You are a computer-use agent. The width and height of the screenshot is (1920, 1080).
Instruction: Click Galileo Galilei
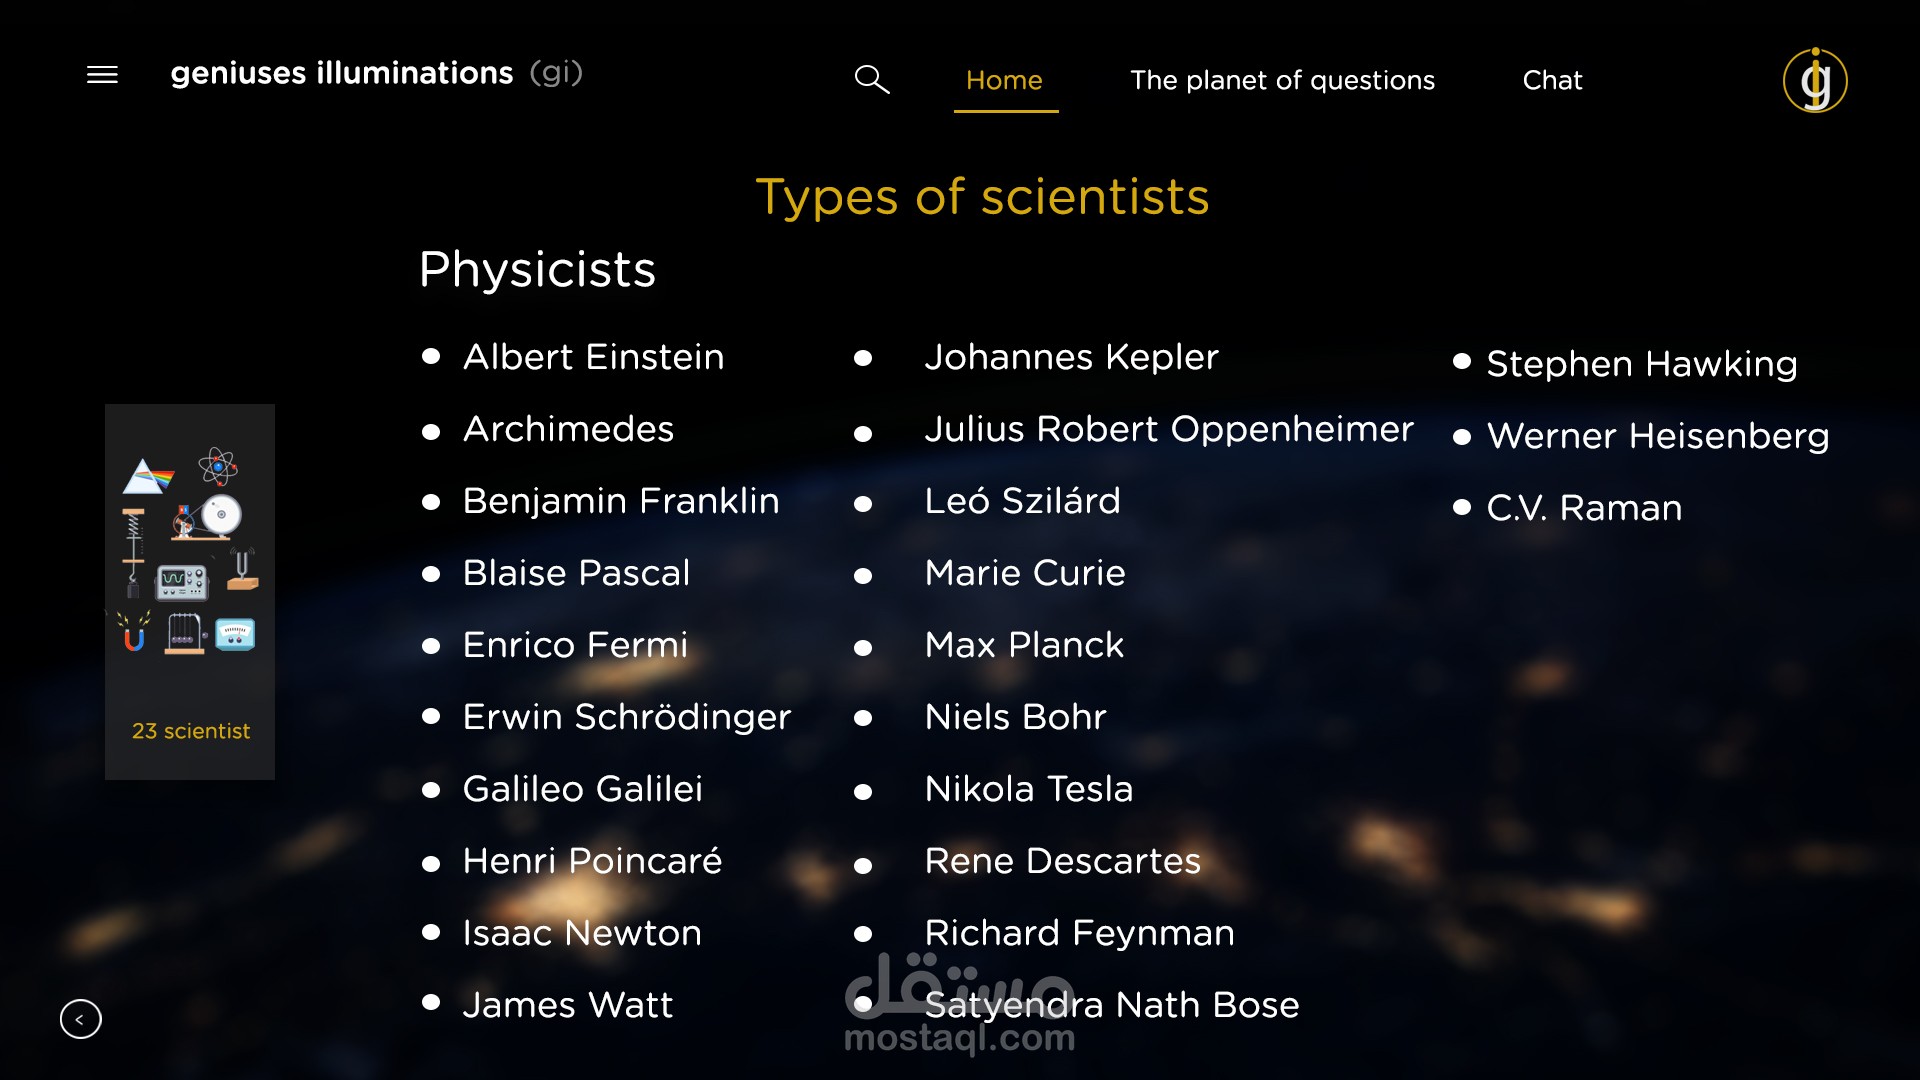tap(583, 789)
